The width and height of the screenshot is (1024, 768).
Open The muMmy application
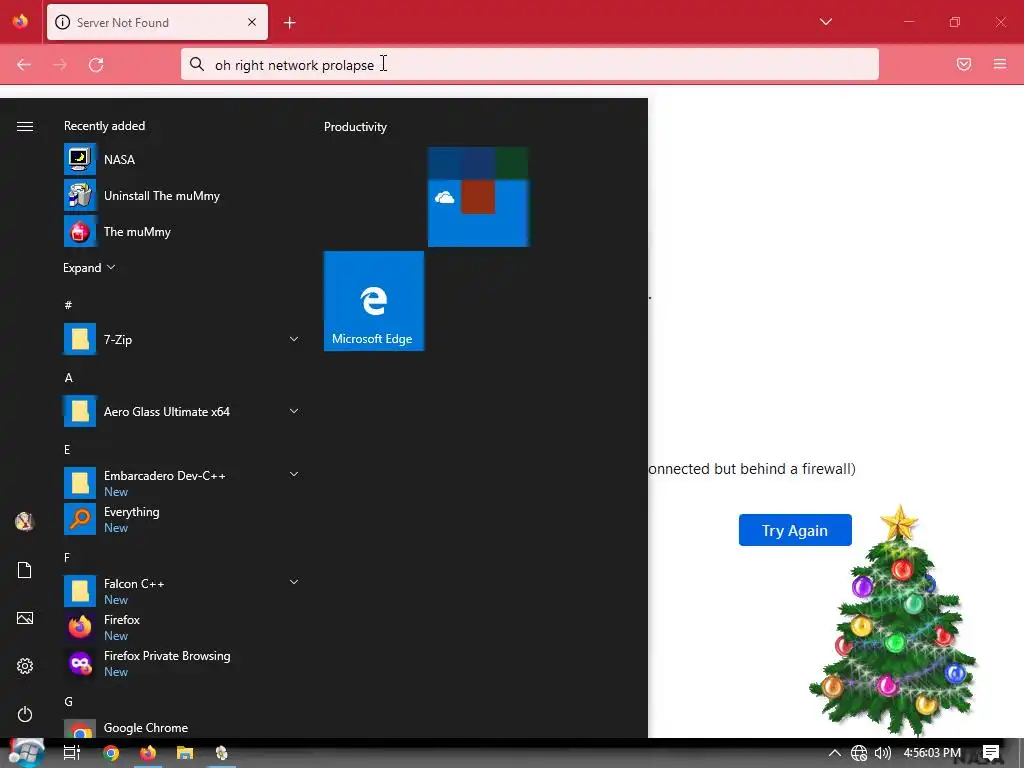click(x=182, y=231)
